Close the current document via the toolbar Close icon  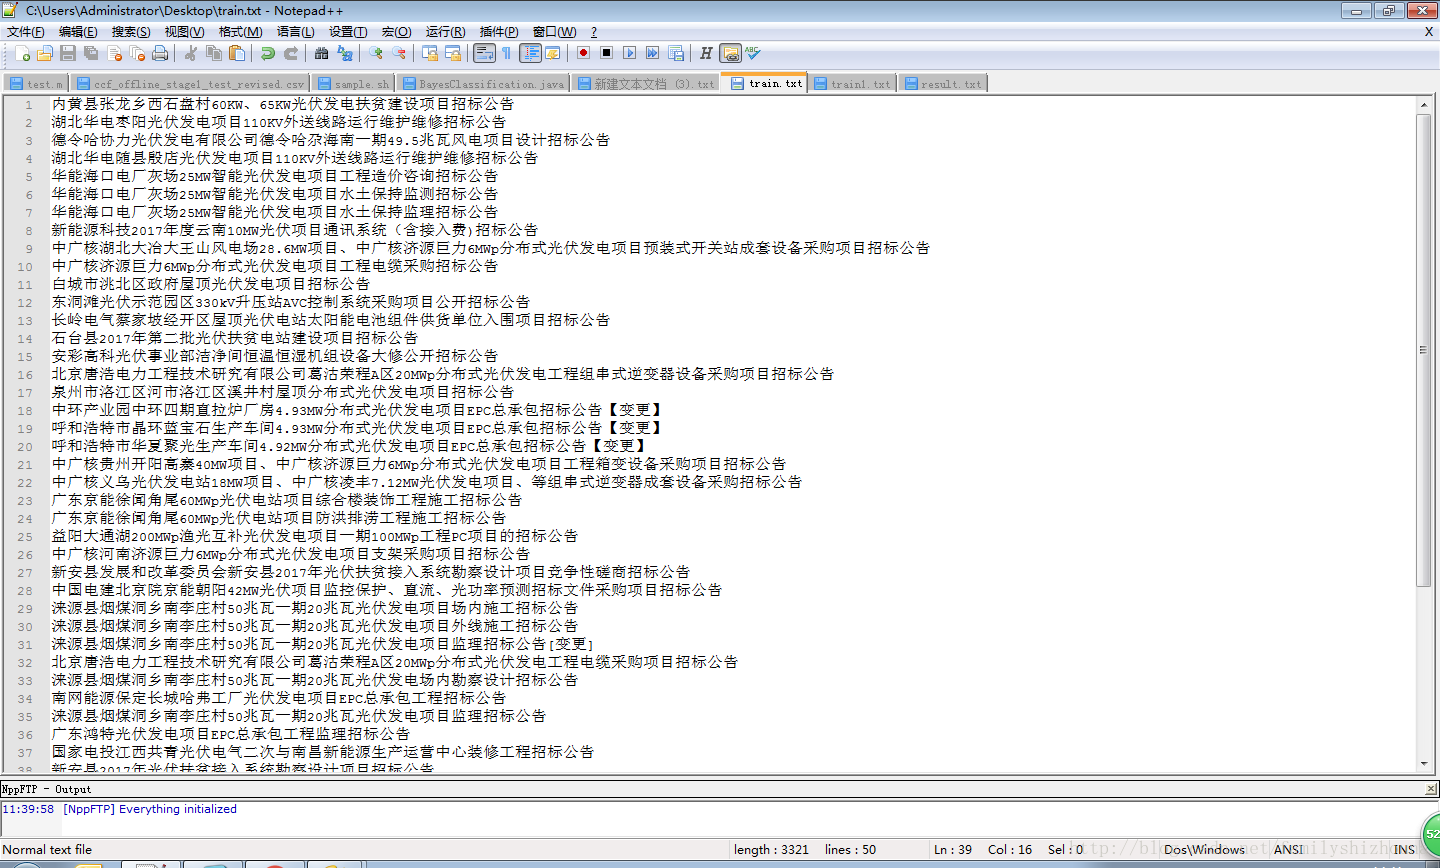tap(114, 53)
